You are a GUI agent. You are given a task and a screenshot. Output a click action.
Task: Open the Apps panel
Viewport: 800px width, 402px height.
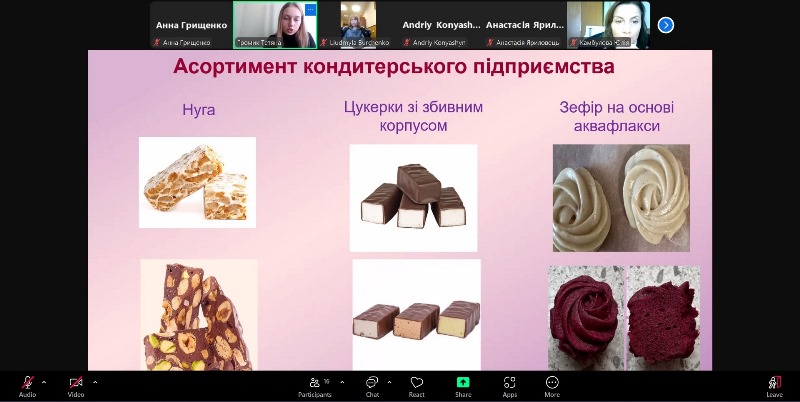pos(509,386)
